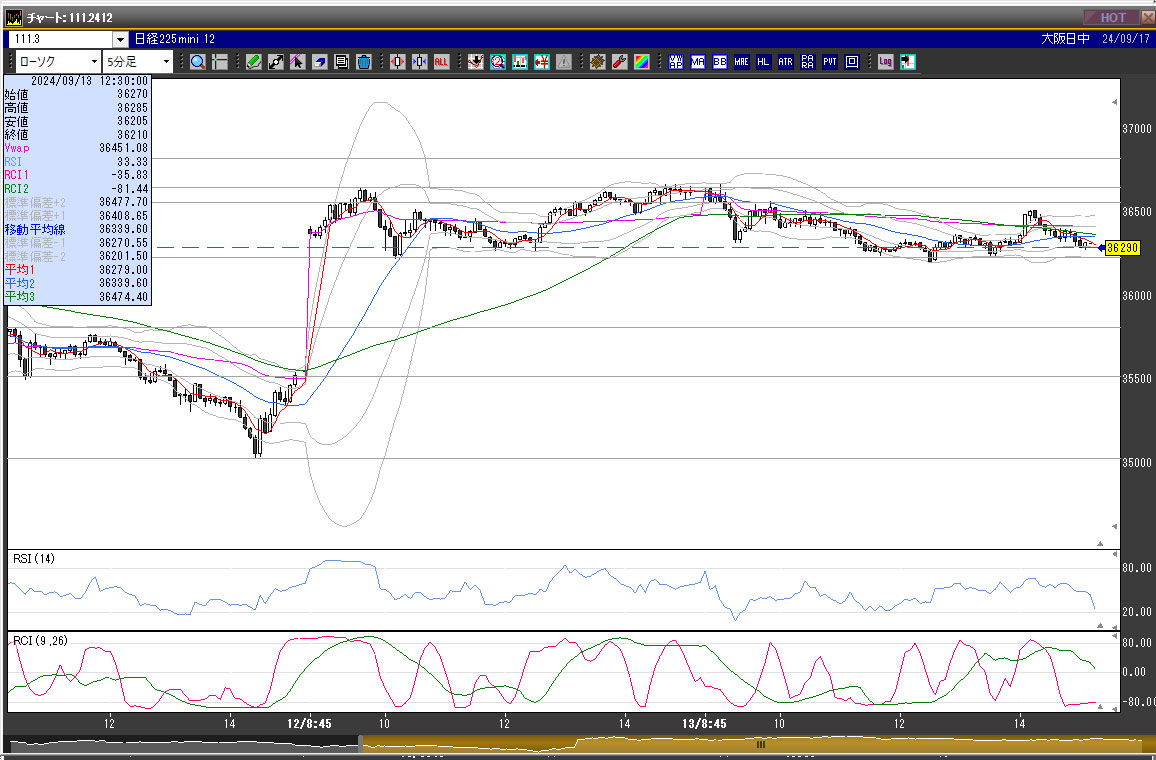Open the gear chart settings icon
Viewport: 1156px width, 760px height.
(x=598, y=62)
